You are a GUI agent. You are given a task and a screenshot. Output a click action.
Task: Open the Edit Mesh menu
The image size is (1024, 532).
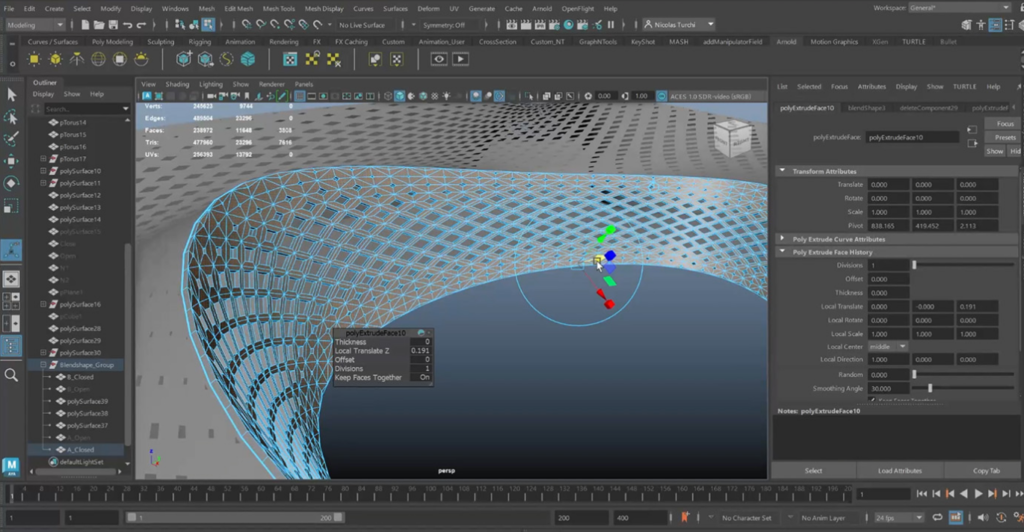pos(238,8)
